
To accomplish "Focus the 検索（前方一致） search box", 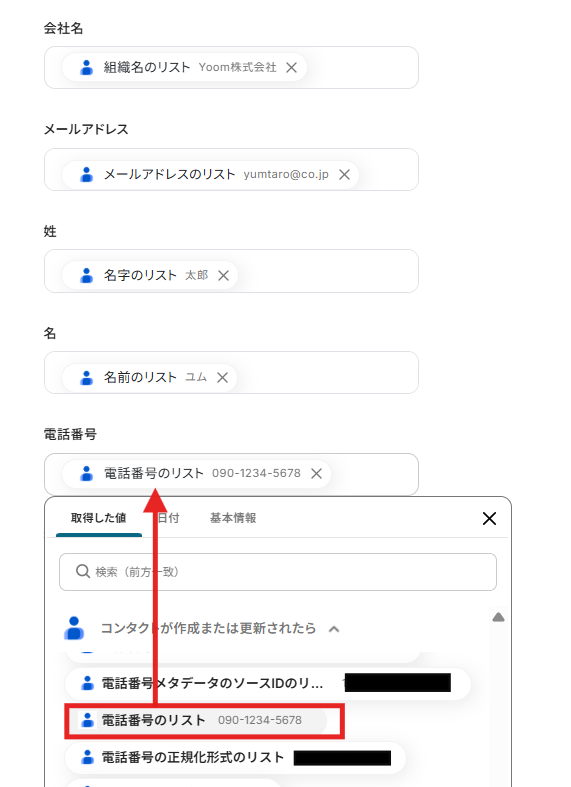I will 278,572.
